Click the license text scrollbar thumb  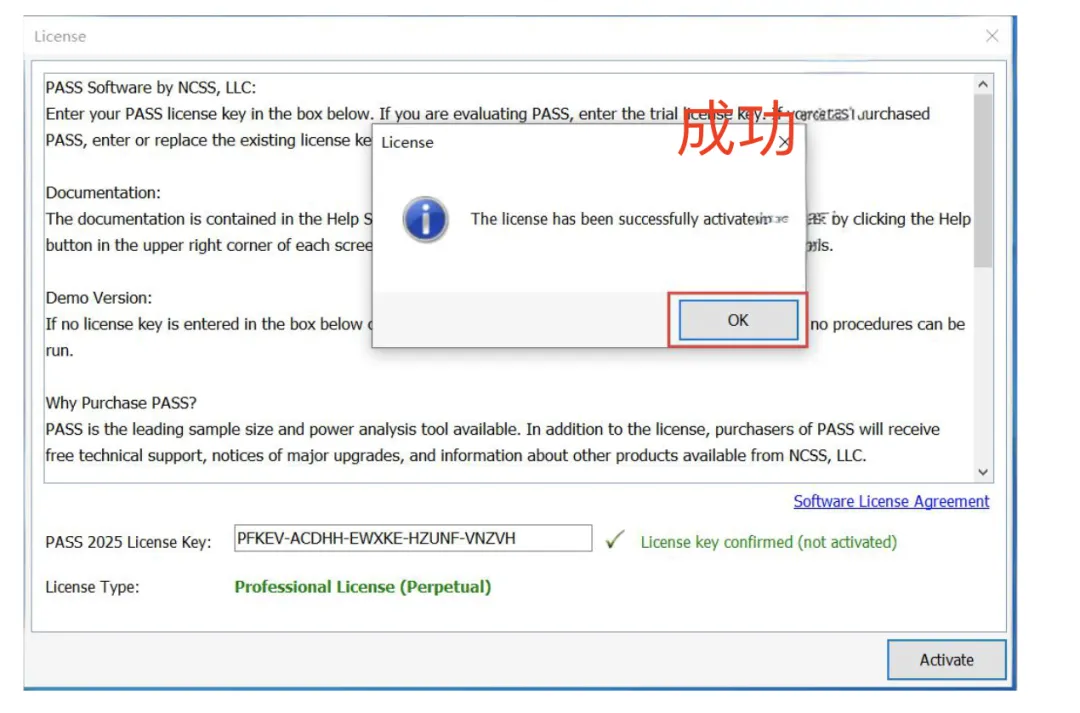tap(983, 180)
